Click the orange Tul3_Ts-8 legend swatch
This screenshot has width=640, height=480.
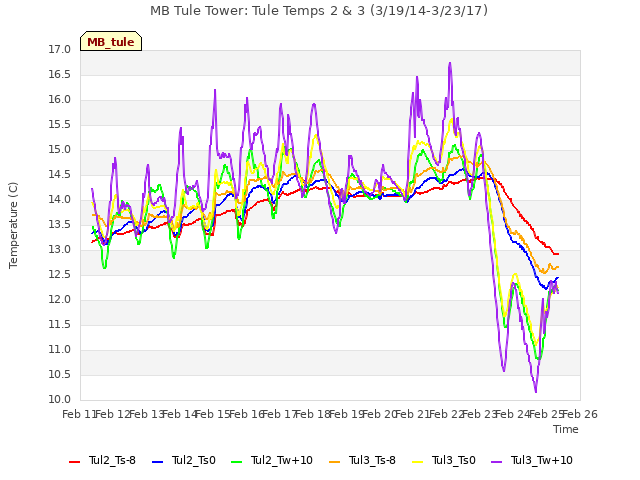pos(335,462)
